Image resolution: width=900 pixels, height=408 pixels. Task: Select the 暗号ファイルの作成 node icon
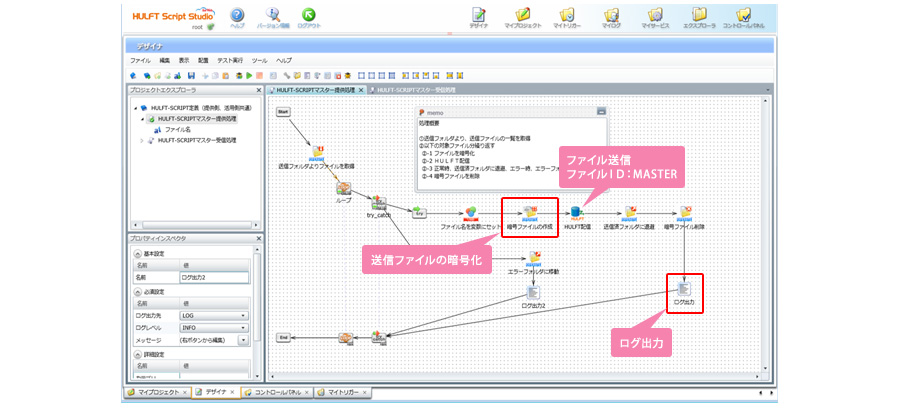[530, 212]
